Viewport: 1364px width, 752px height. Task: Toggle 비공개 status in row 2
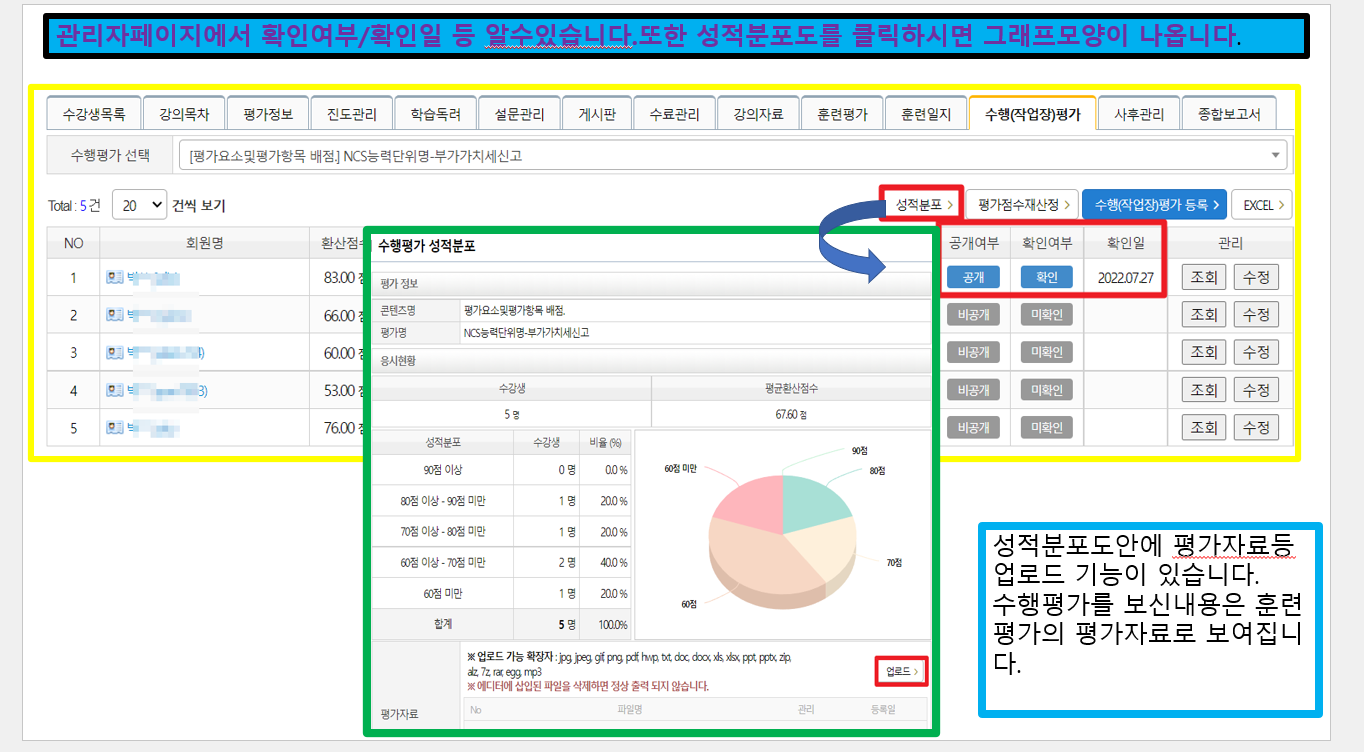point(973,315)
